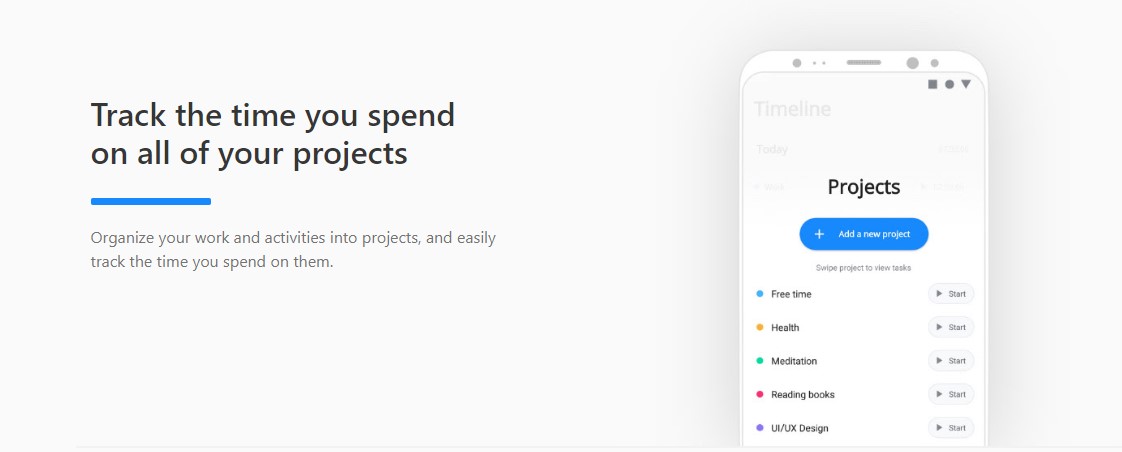
Task: Click the circle icon in phone status bar
Action: tap(950, 84)
